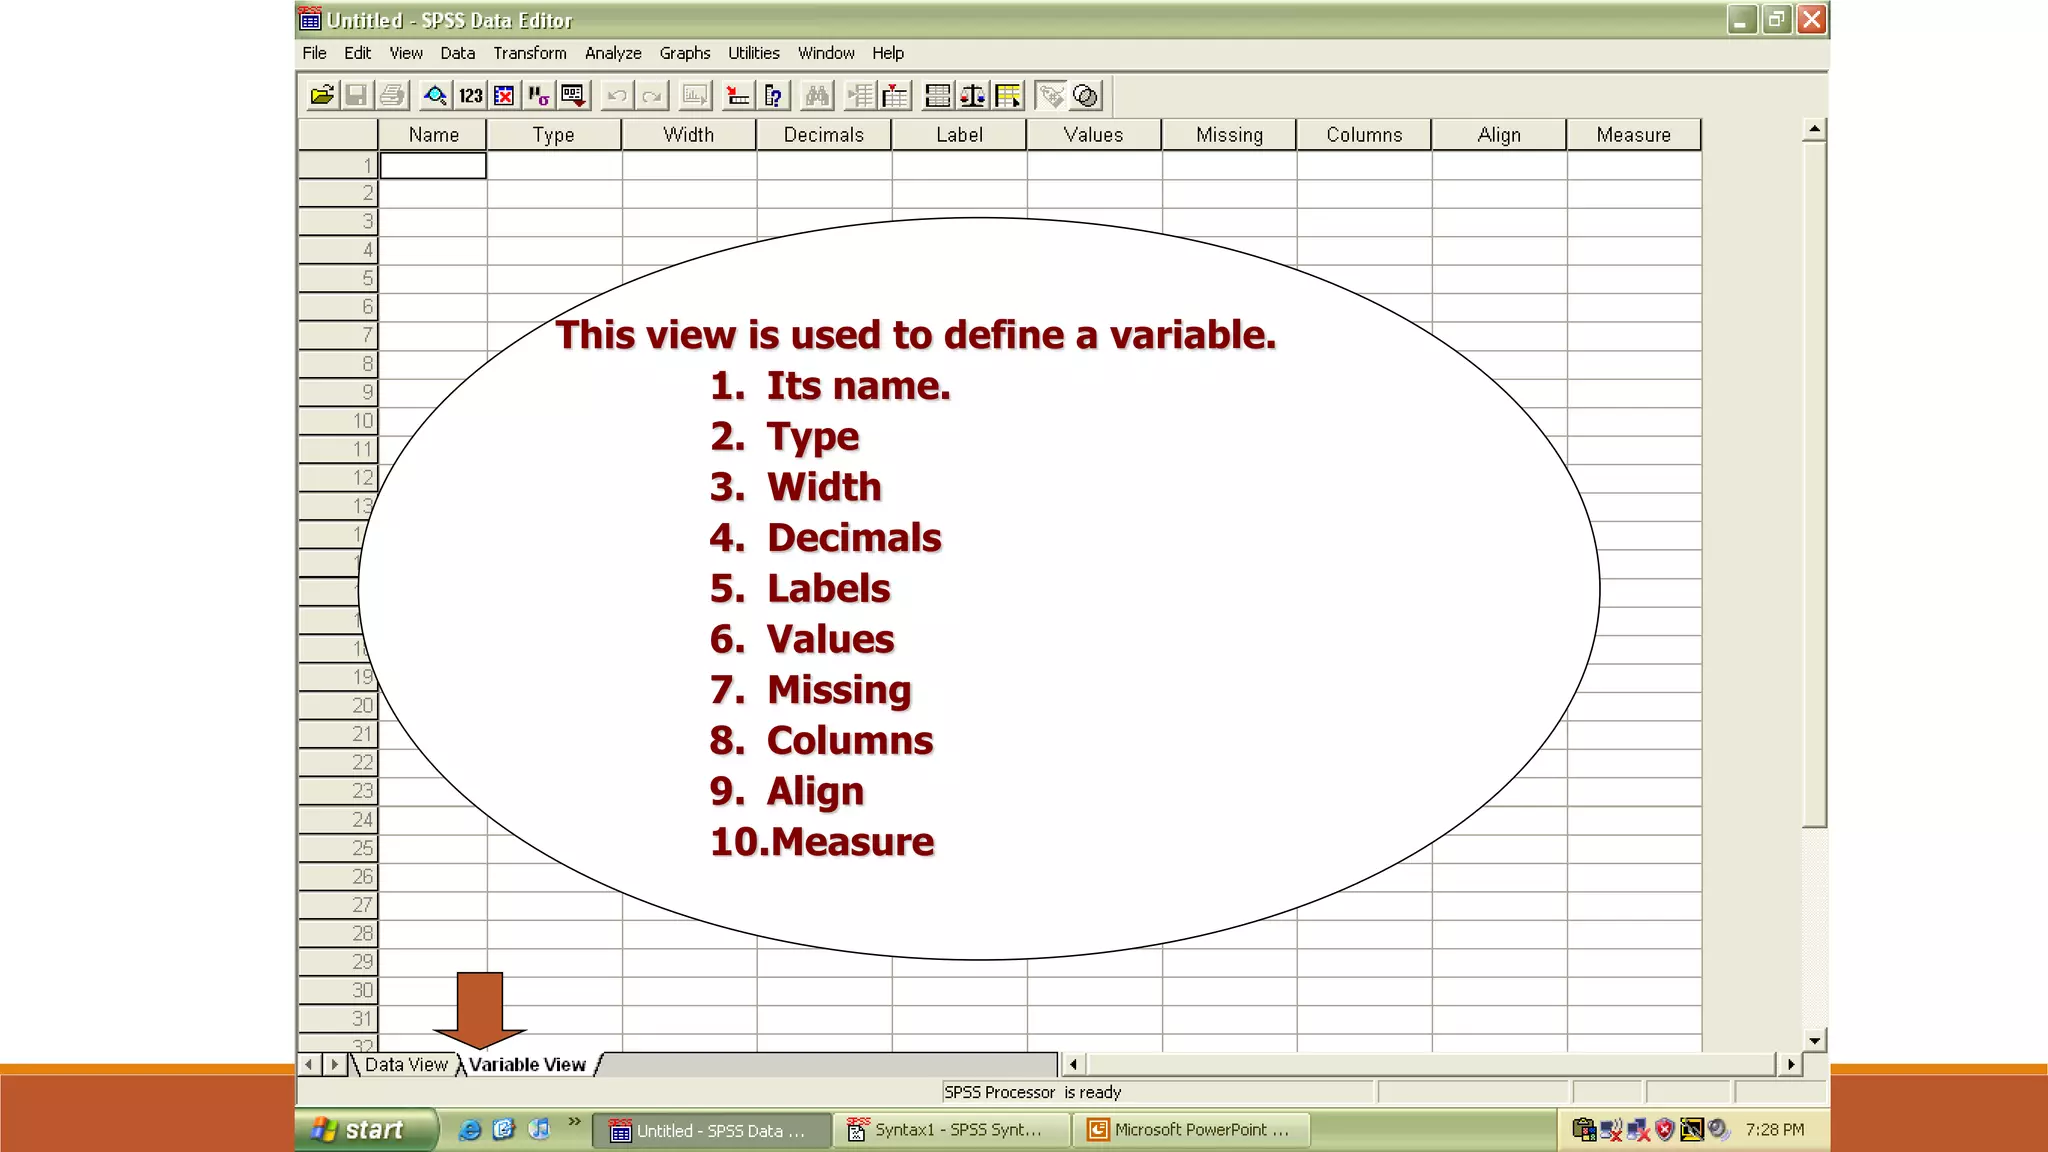Click the Decimals column header

tap(824, 135)
